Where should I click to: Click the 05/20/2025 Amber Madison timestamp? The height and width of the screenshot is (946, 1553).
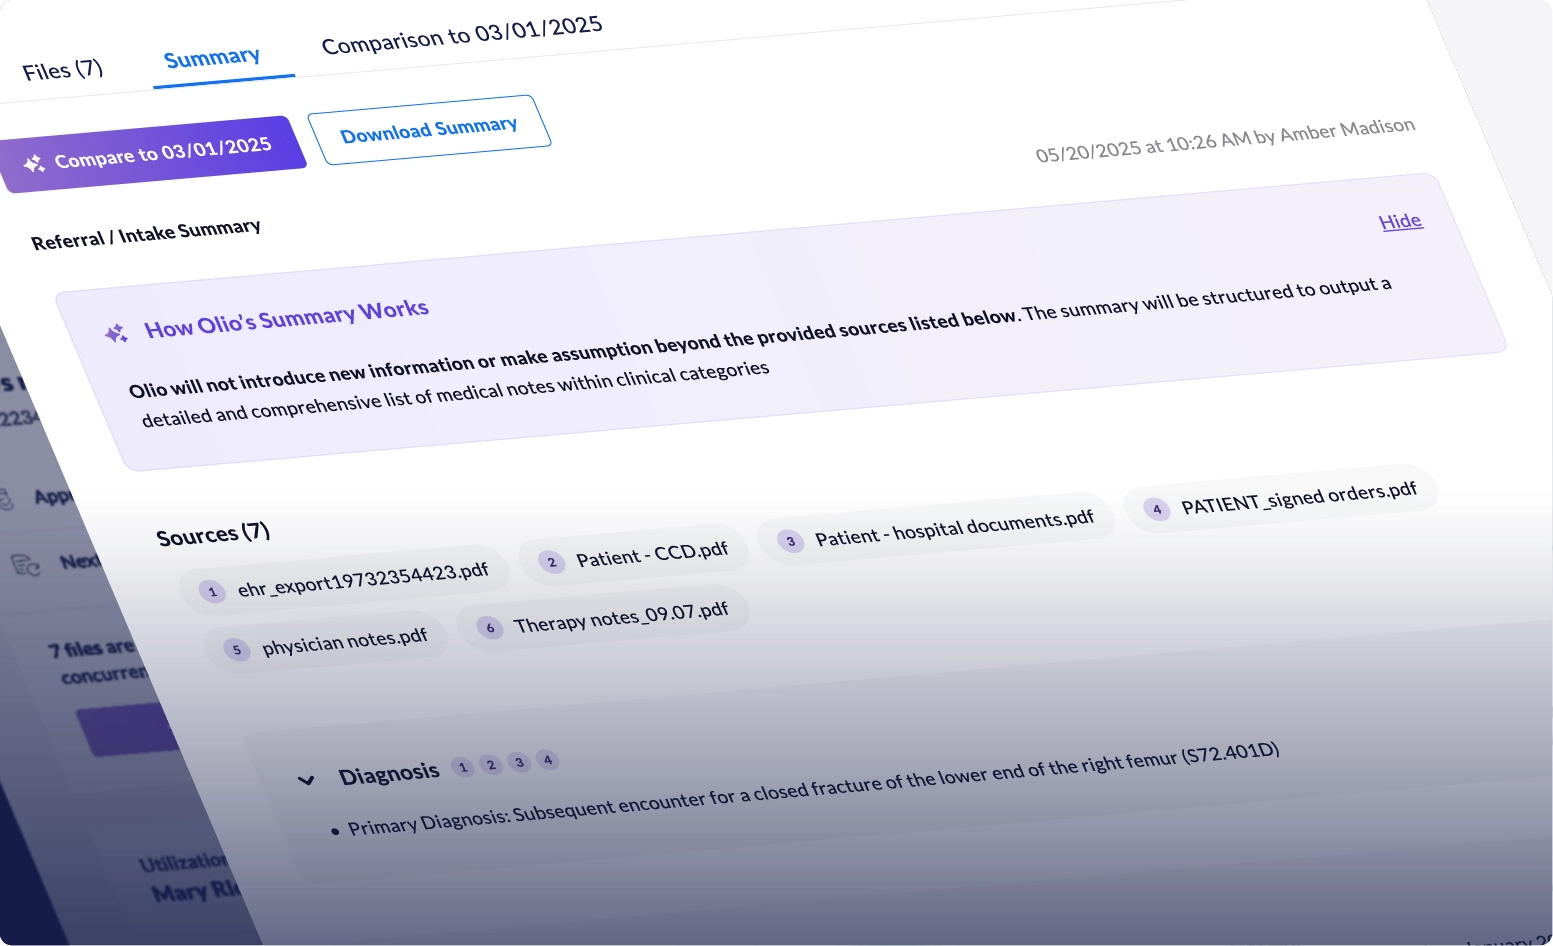1225,140
